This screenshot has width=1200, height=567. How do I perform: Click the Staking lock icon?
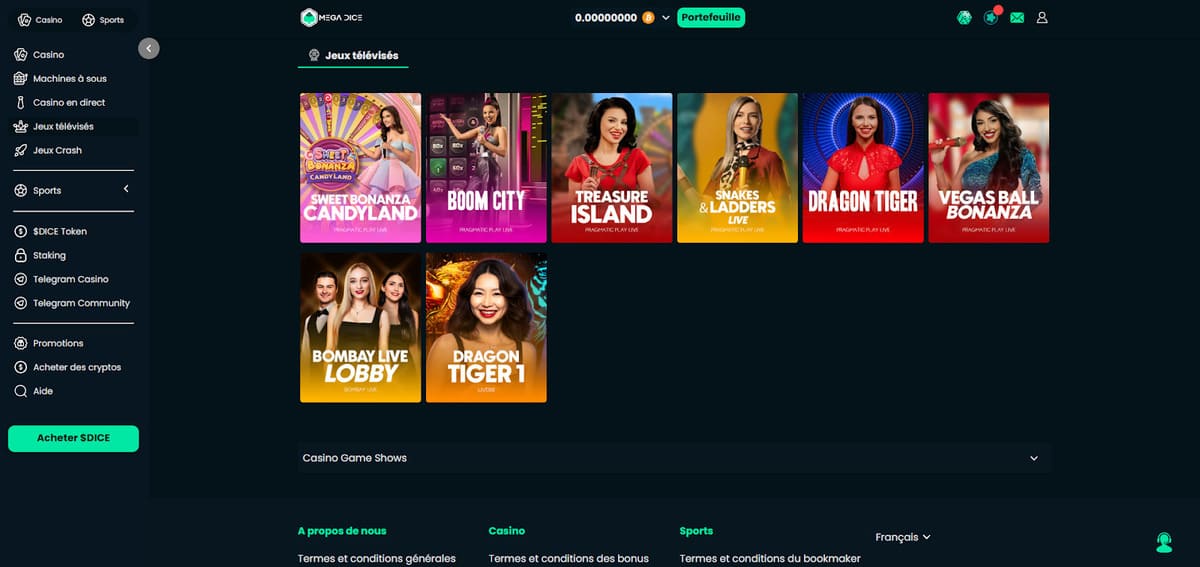tap(21, 255)
